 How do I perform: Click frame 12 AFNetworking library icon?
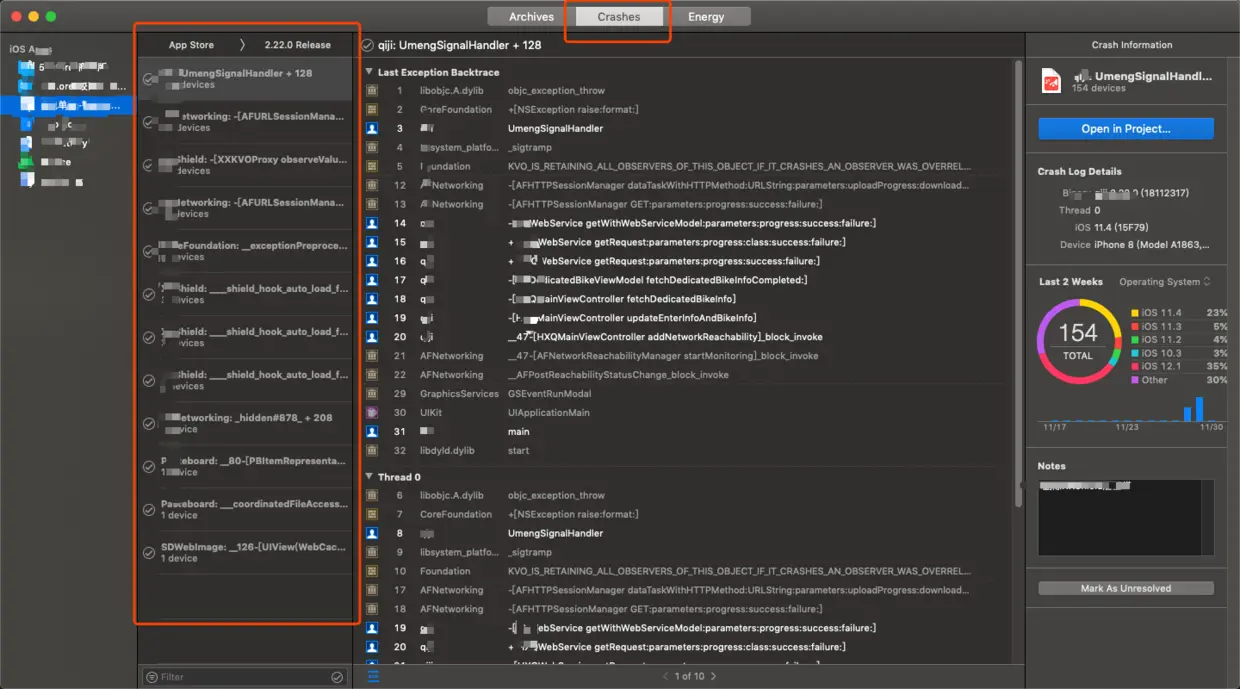372,186
